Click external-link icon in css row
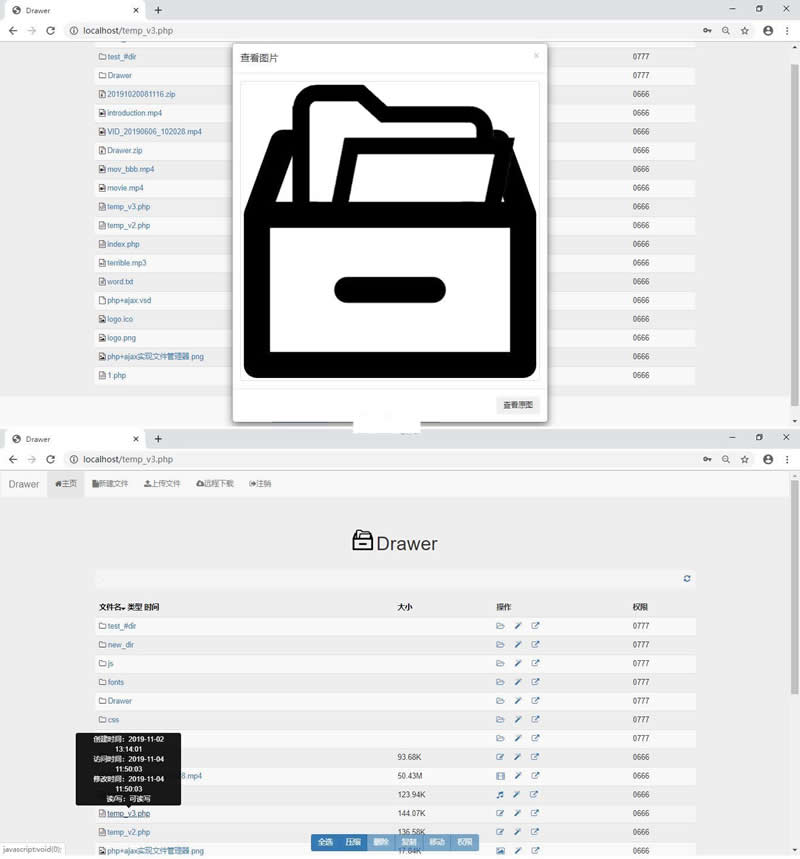800x859 pixels. click(535, 719)
